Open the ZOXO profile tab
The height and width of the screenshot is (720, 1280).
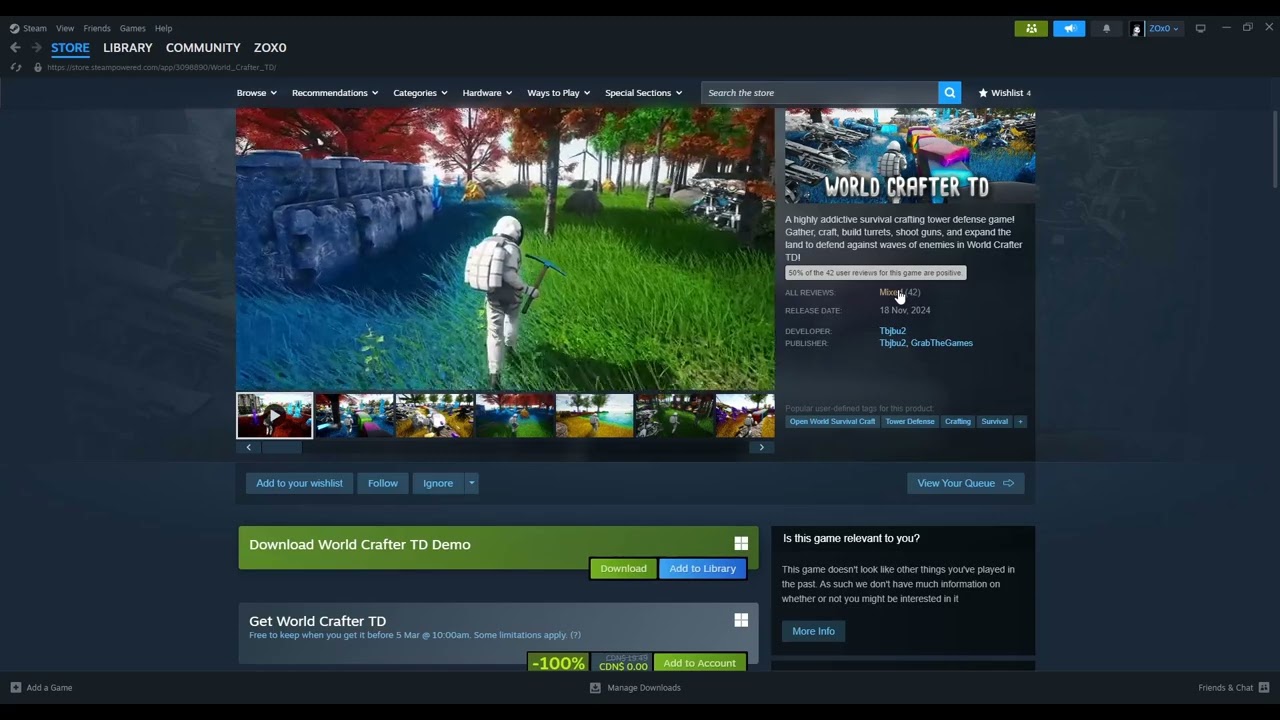[x=270, y=47]
